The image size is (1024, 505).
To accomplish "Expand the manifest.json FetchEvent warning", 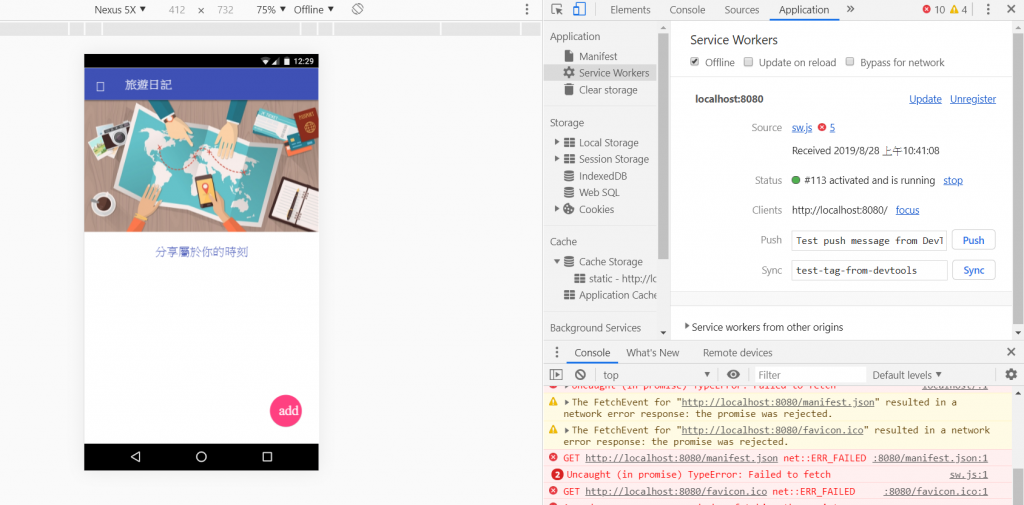I will coord(567,402).
